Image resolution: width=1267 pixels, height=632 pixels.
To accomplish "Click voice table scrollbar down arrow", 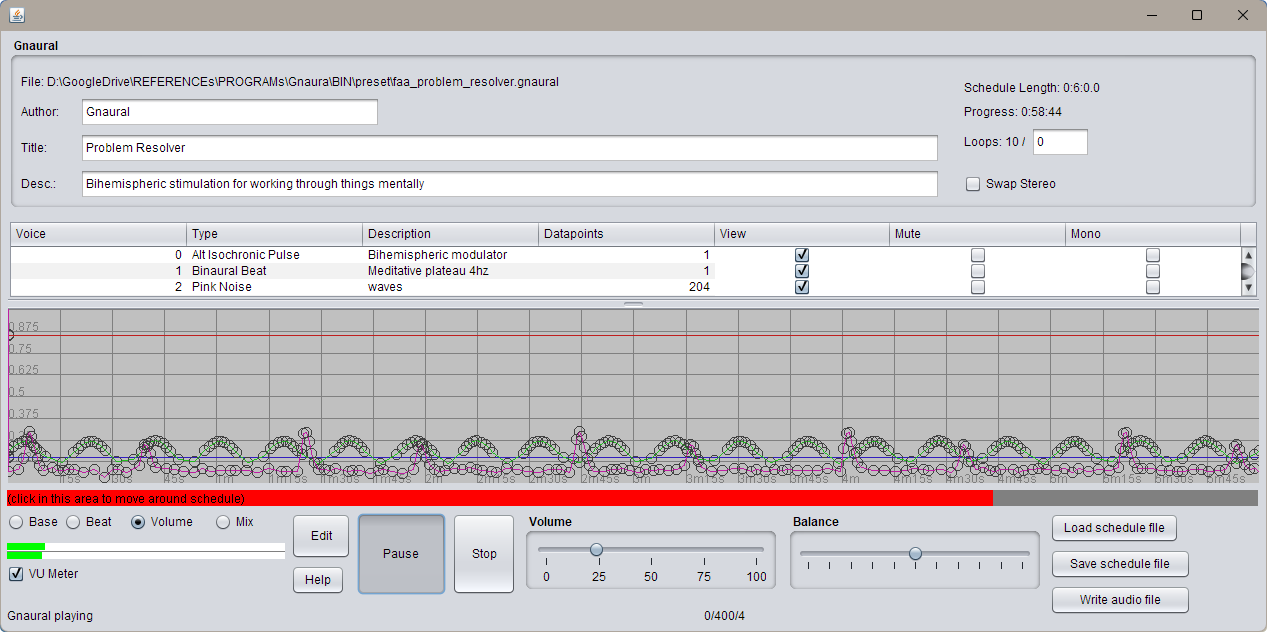I will pos(1248,288).
